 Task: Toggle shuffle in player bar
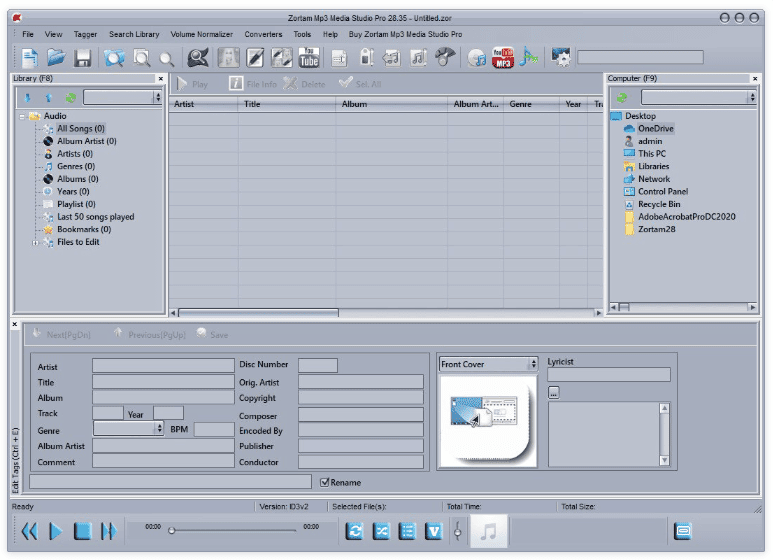coord(381,531)
